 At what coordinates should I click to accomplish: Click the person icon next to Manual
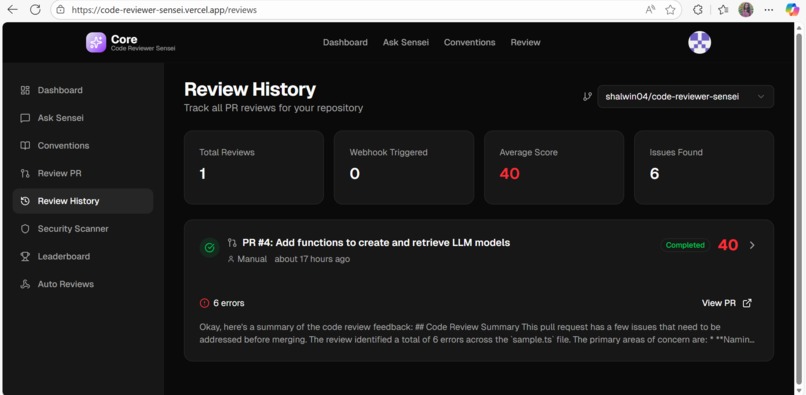(x=231, y=259)
